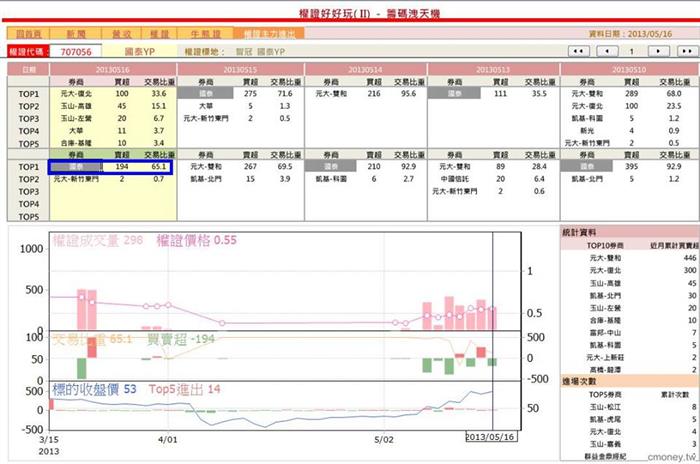700x464 pixels.
Task: Jump to first page with double-left arrow button
Action: click(x=579, y=51)
